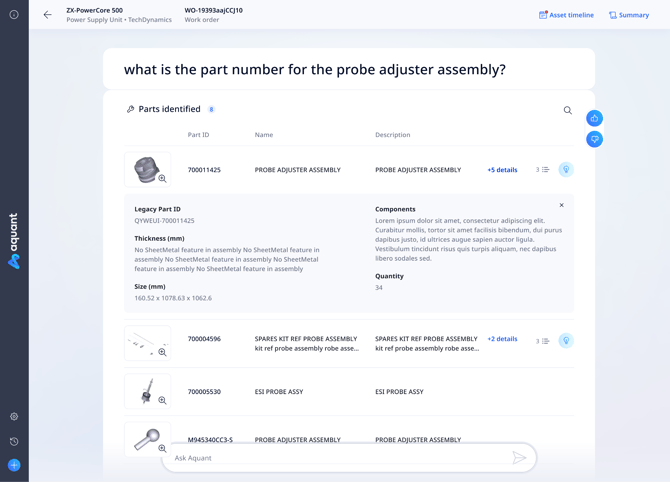This screenshot has height=482, width=670.
Task: Expand +2 details for part 700004596
Action: (502, 339)
